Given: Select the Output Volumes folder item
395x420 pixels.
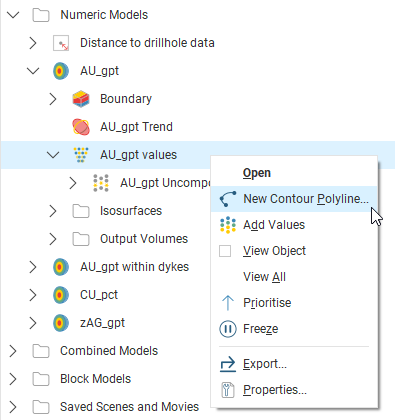Looking at the screenshot, I should pyautogui.click(x=144, y=239).
